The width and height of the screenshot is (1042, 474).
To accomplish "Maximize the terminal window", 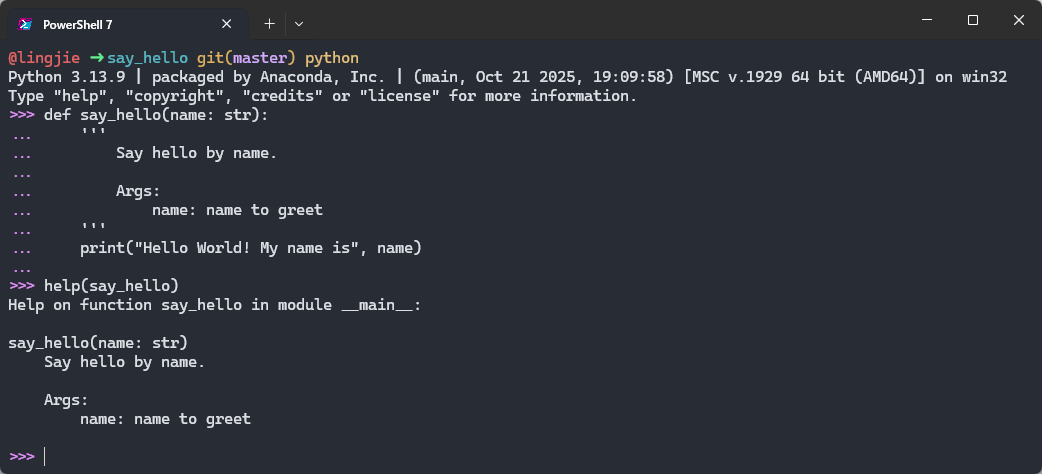I will click(973, 20).
